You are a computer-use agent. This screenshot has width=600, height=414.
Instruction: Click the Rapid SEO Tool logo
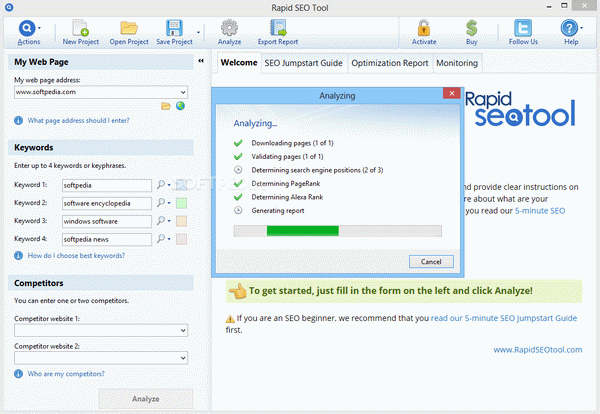click(520, 109)
